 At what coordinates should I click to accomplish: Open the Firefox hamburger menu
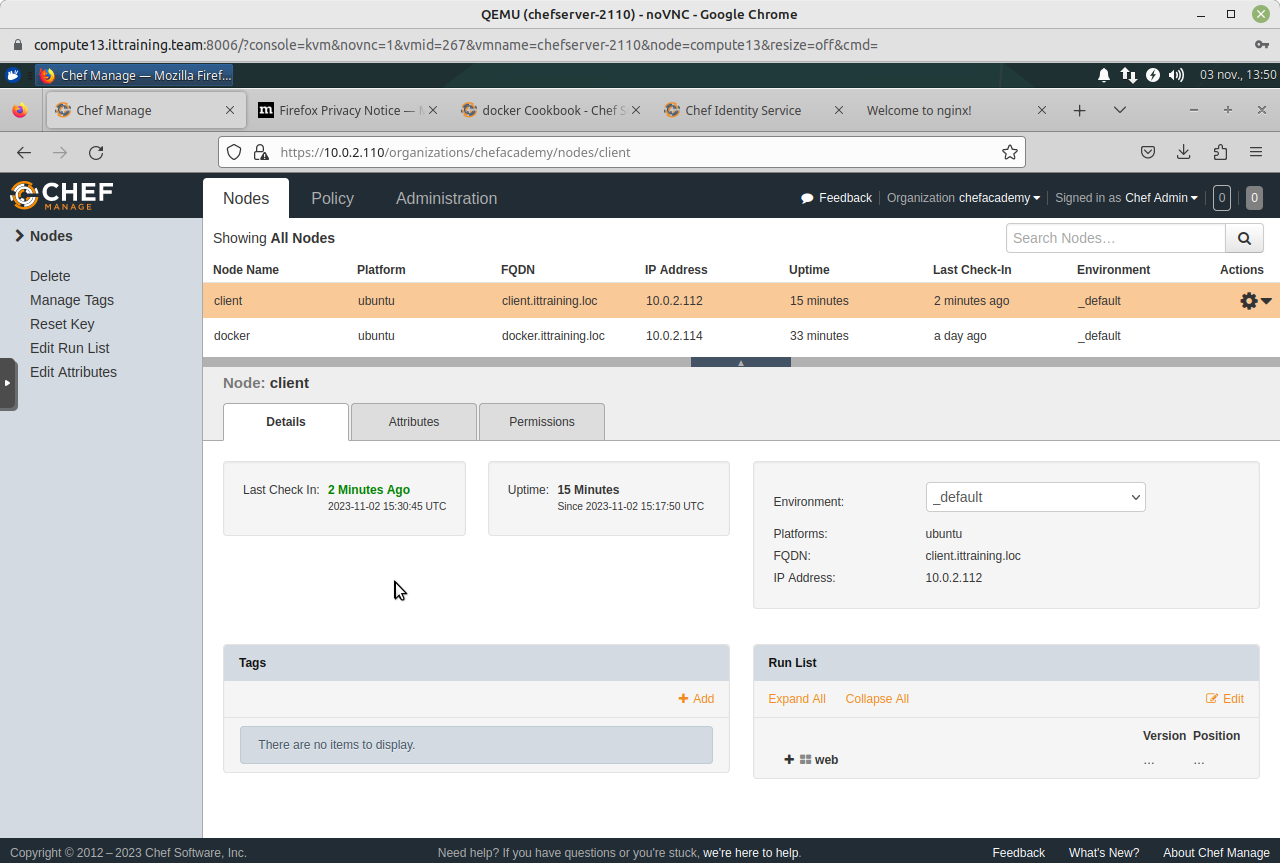[1255, 152]
